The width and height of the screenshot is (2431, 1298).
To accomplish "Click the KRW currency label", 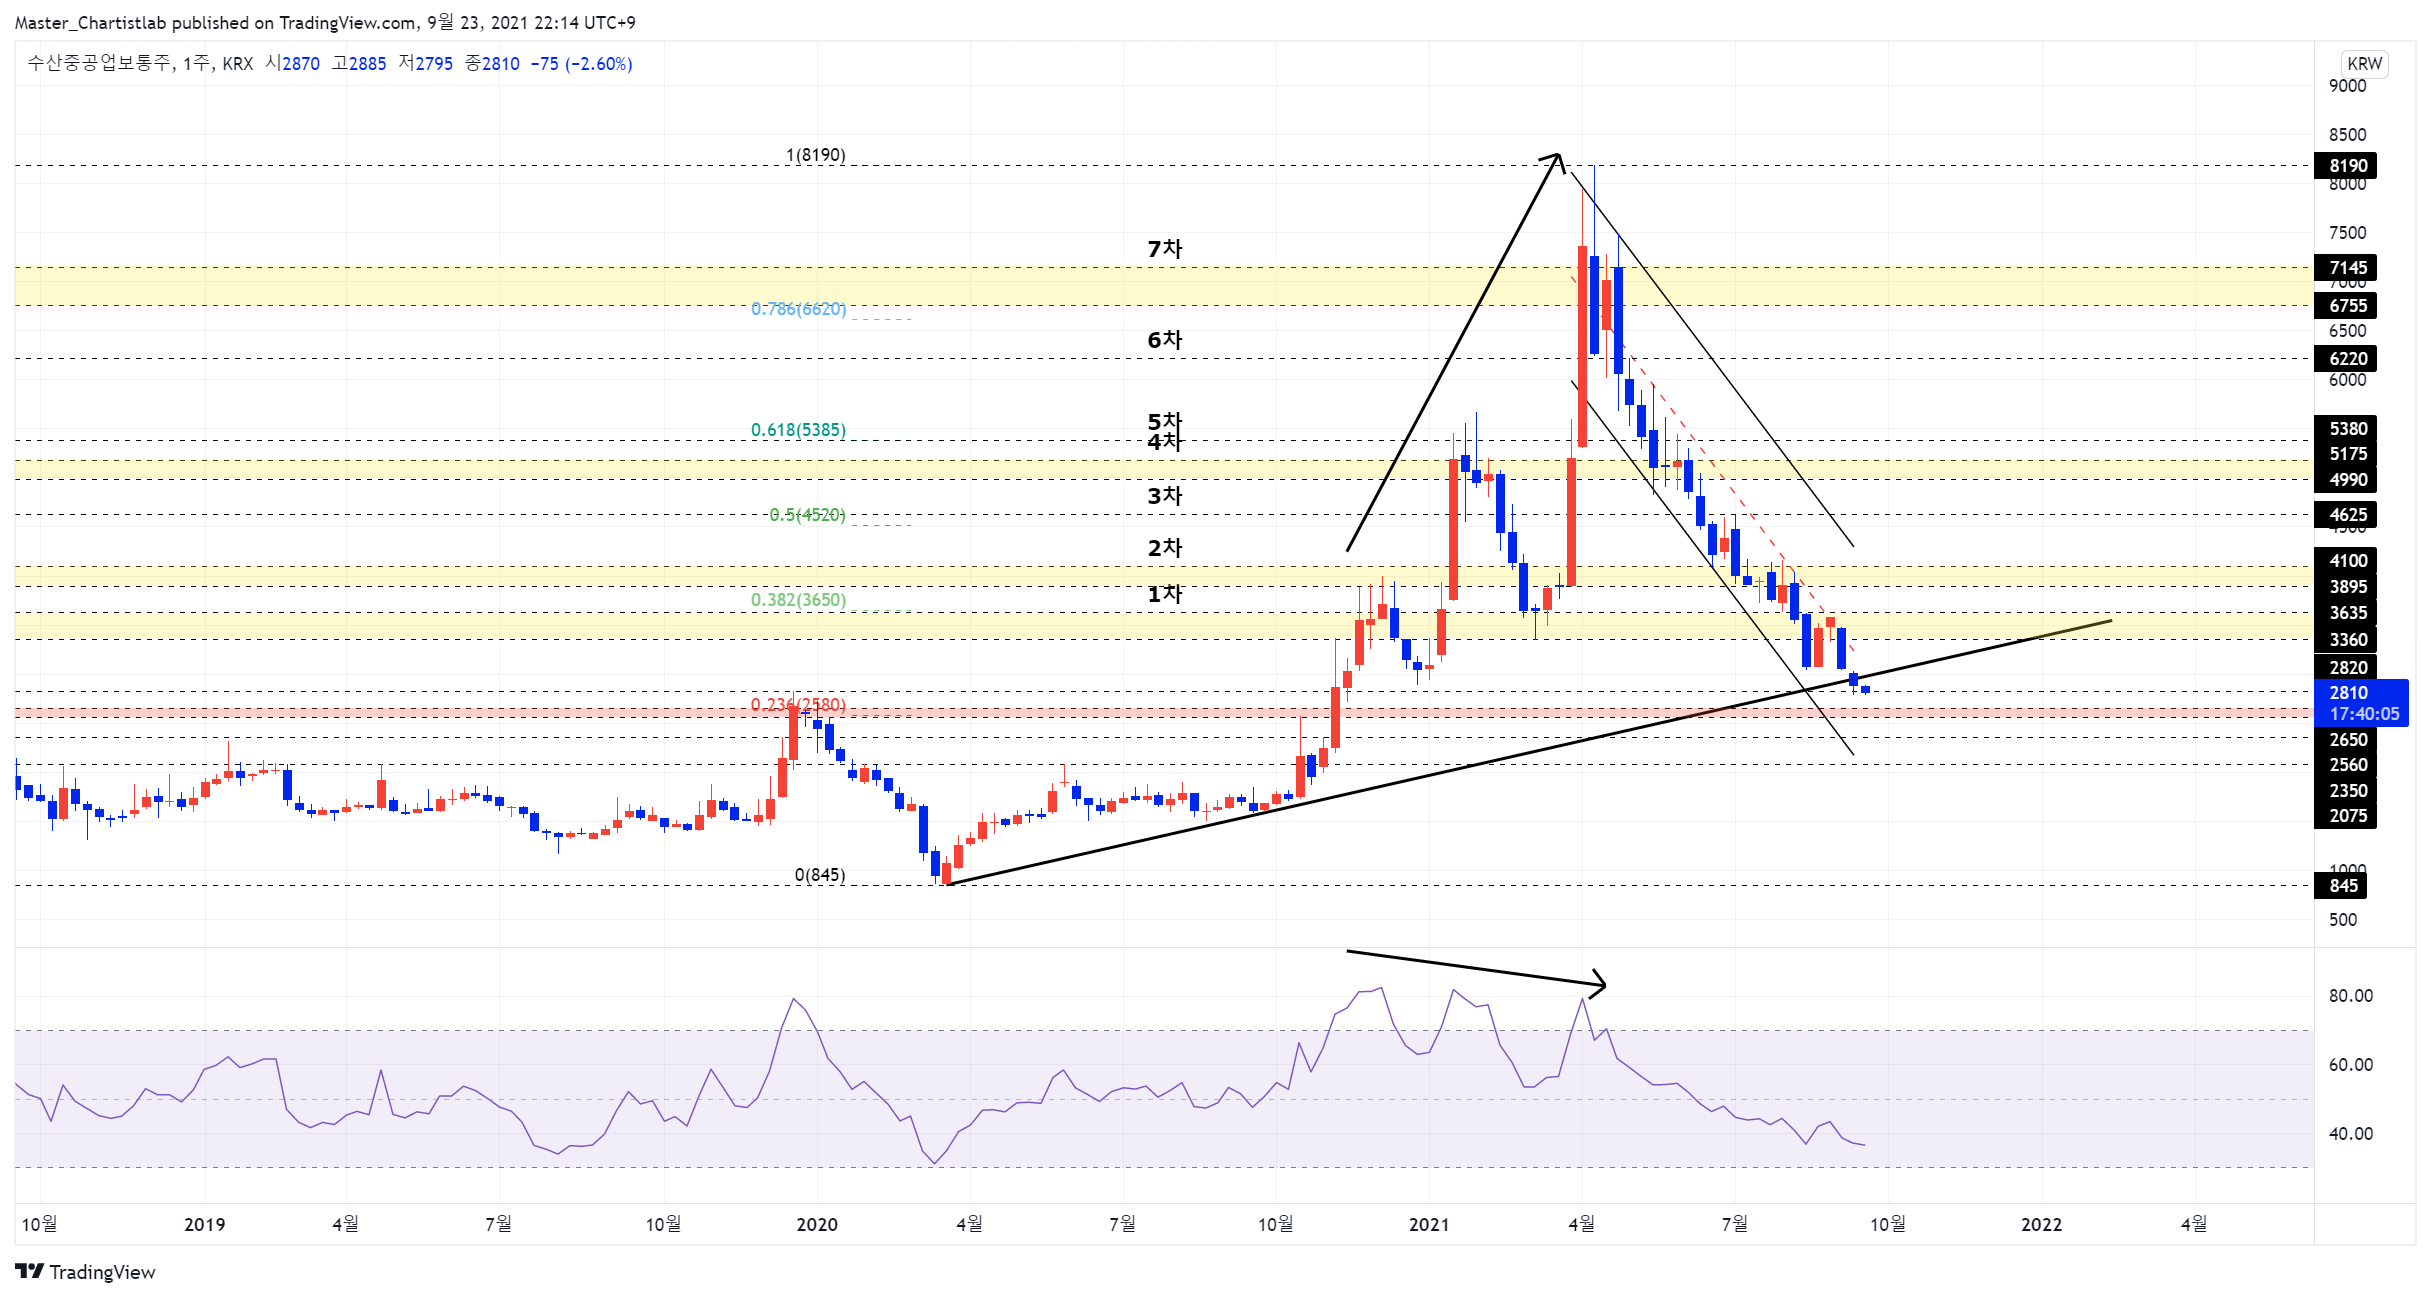I will coord(2365,63).
